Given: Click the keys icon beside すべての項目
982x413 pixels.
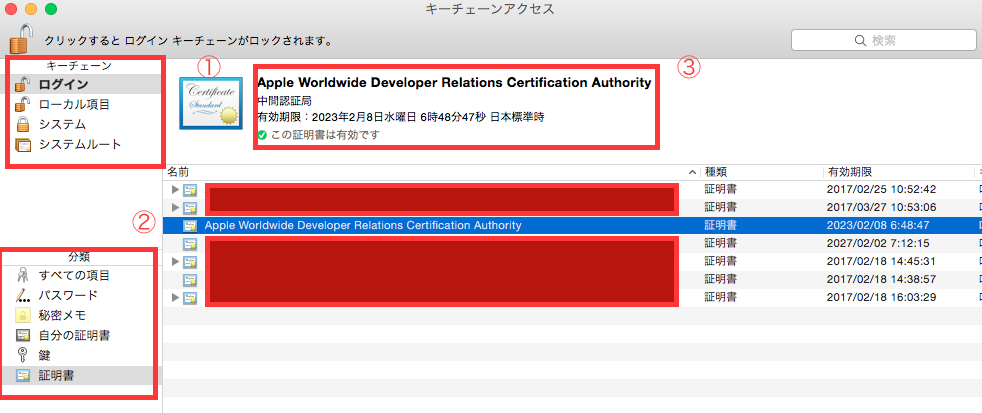Looking at the screenshot, I should pos(23,275).
